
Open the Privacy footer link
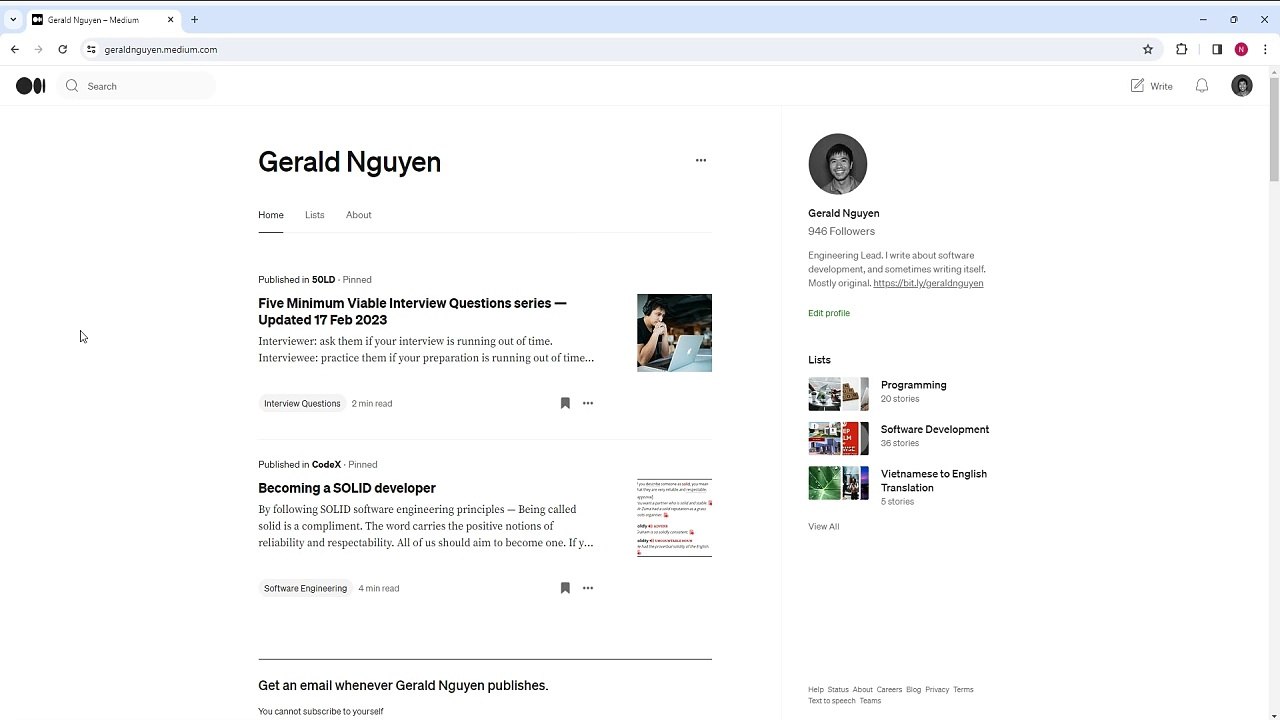937,690
